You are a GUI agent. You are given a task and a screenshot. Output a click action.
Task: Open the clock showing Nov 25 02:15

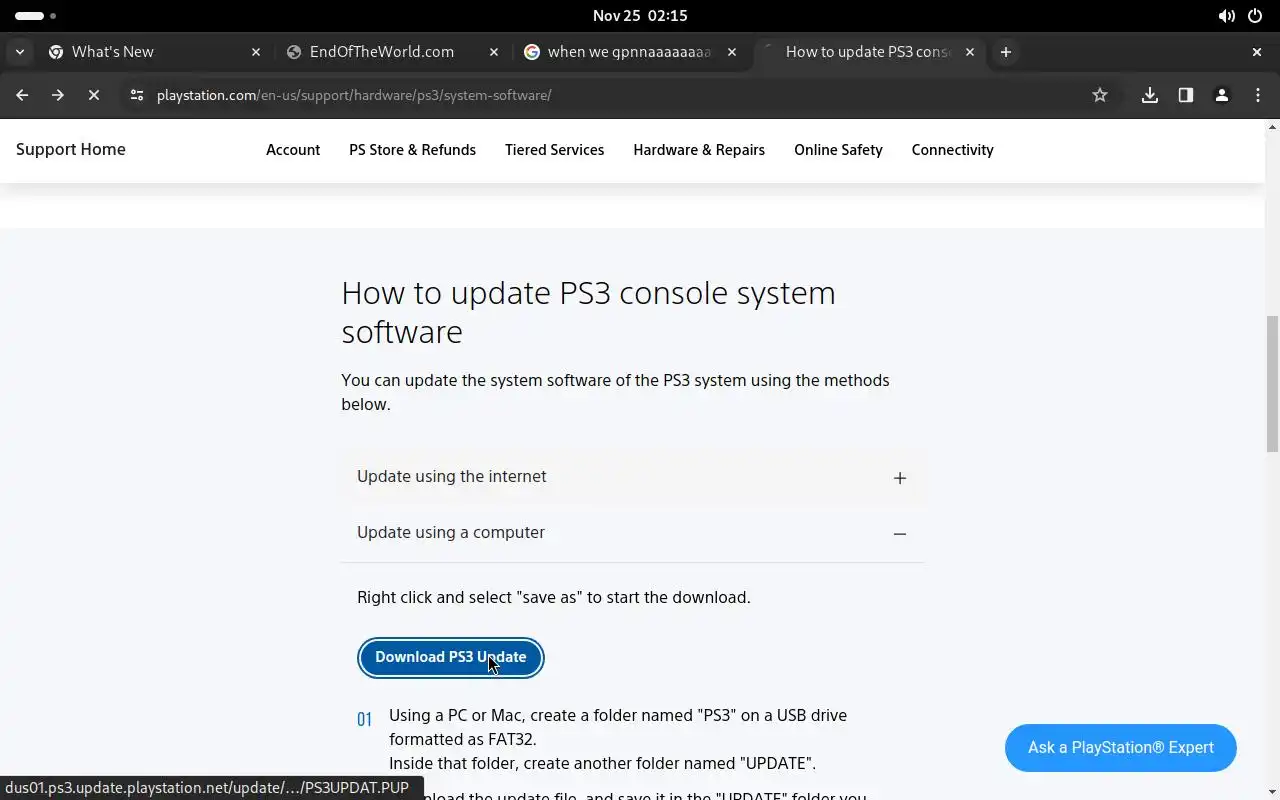pyautogui.click(x=640, y=16)
